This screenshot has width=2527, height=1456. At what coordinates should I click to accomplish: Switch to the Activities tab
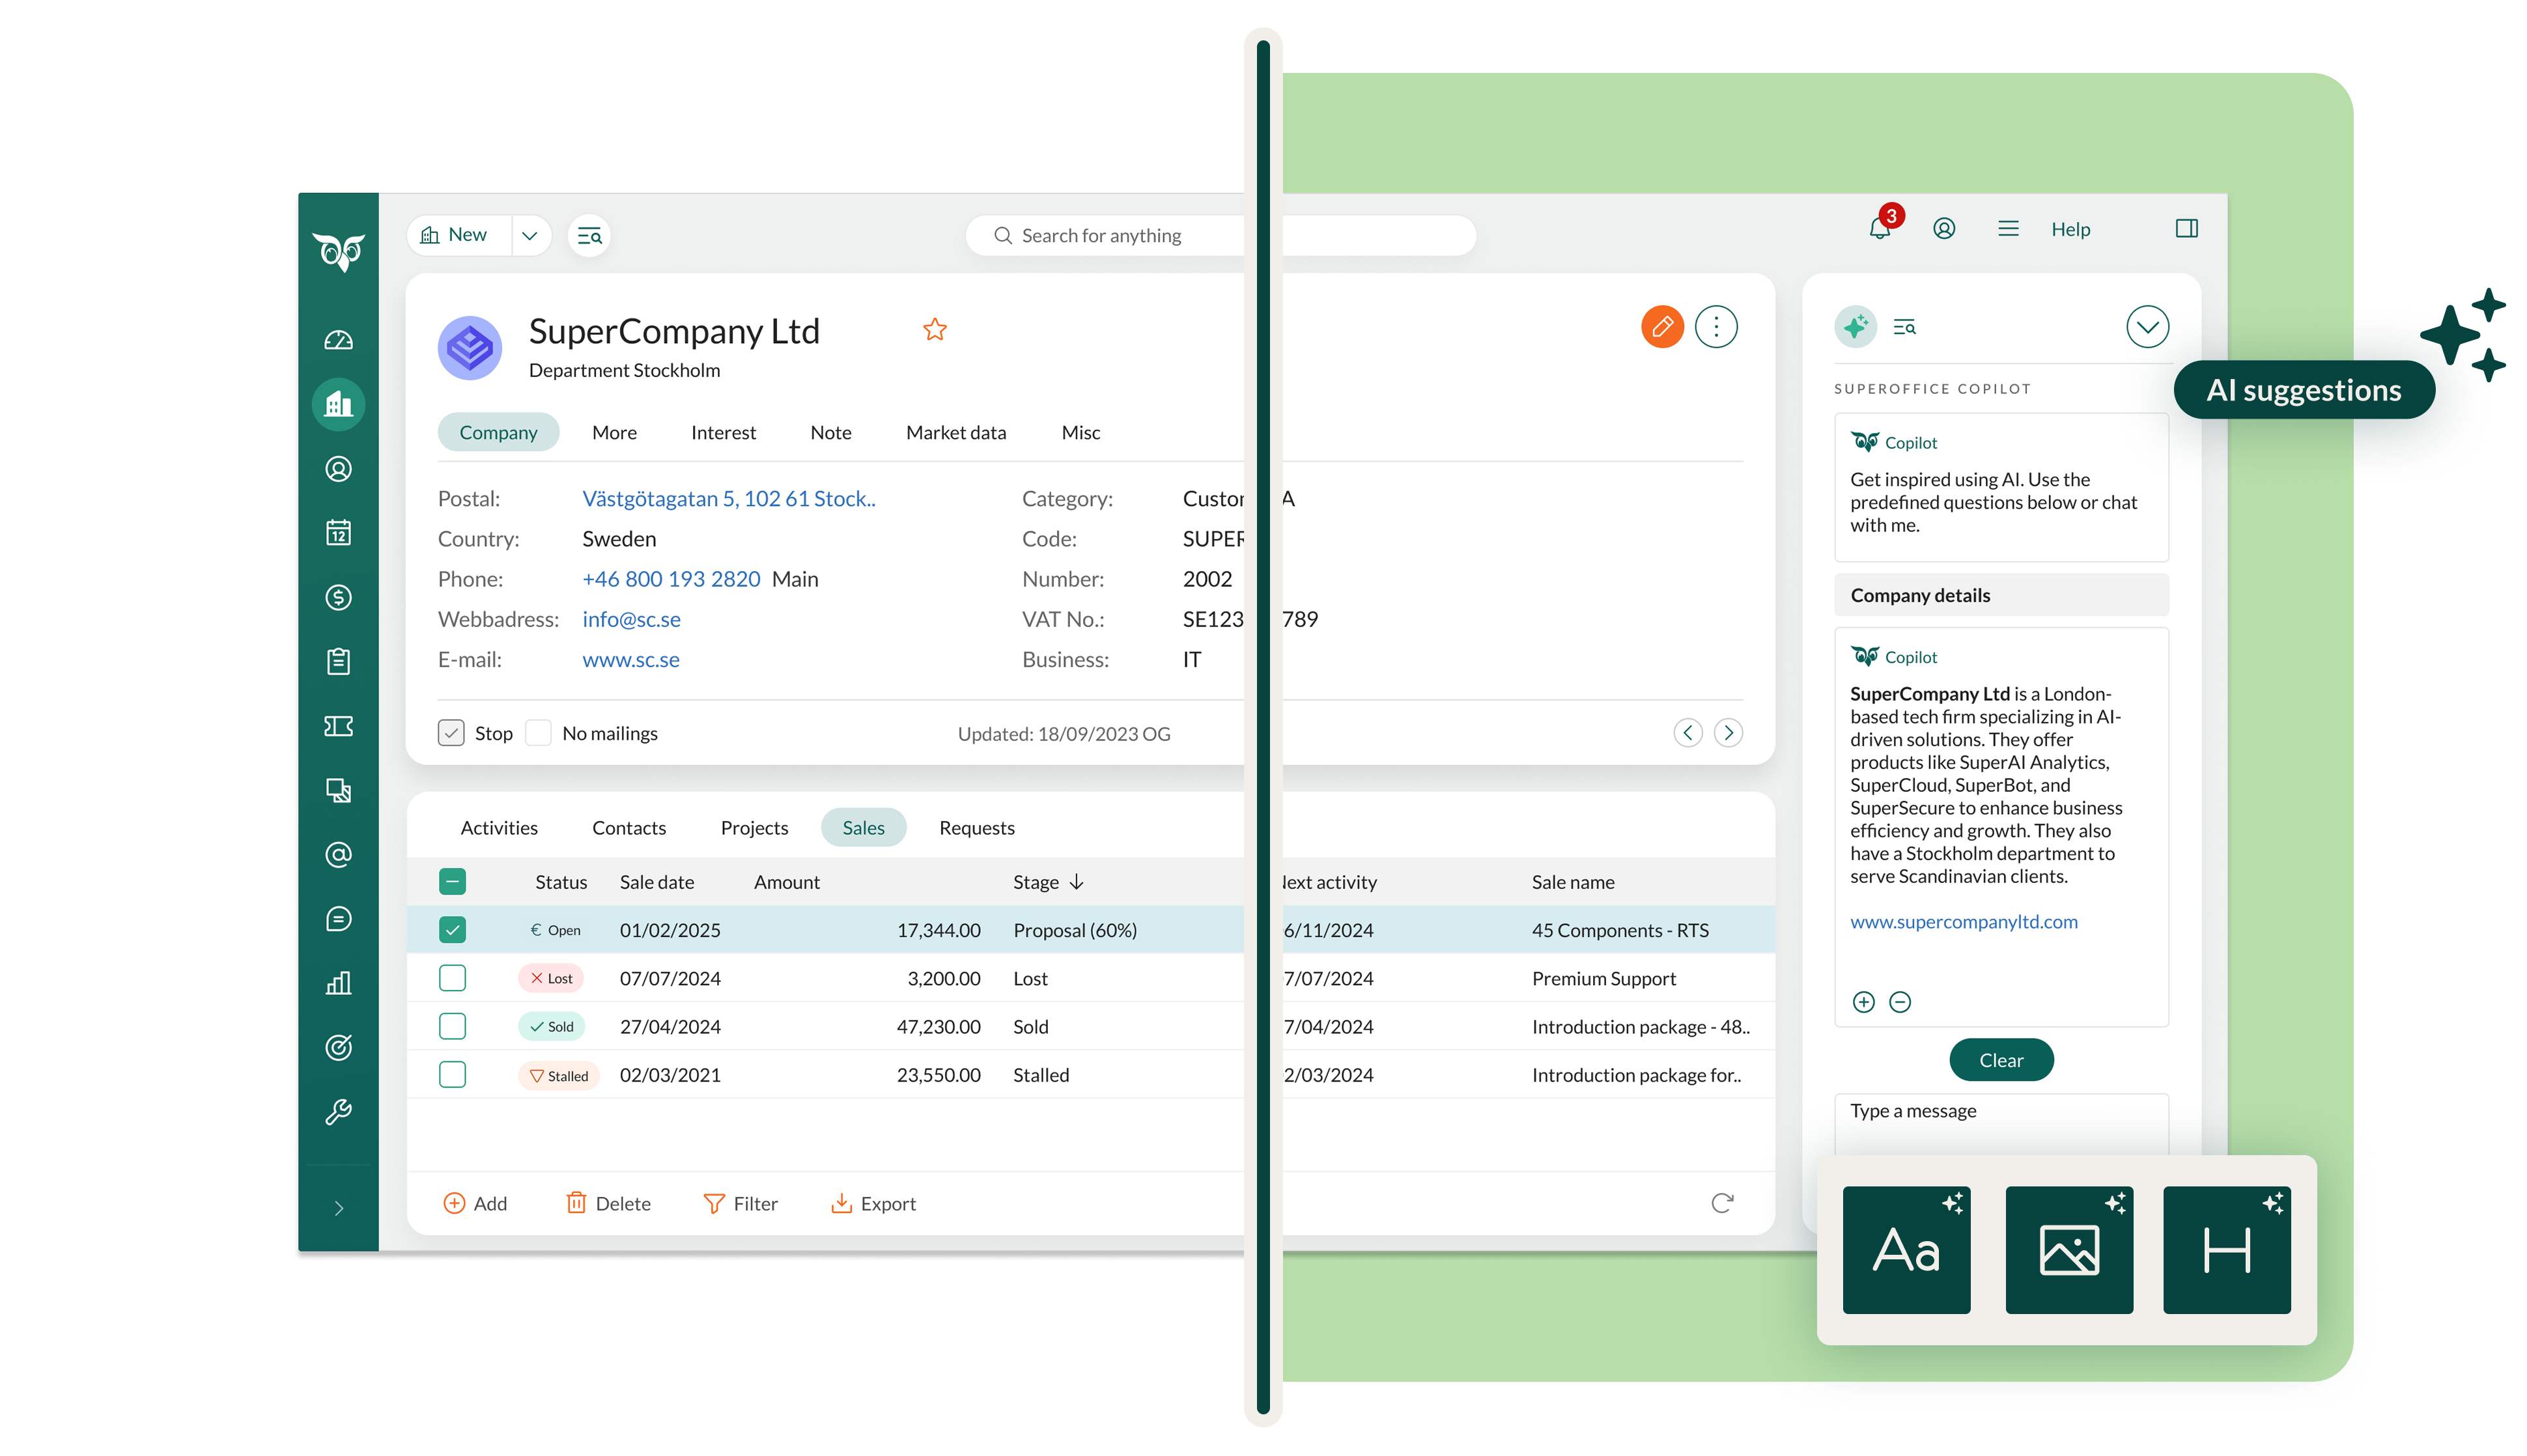(x=499, y=827)
